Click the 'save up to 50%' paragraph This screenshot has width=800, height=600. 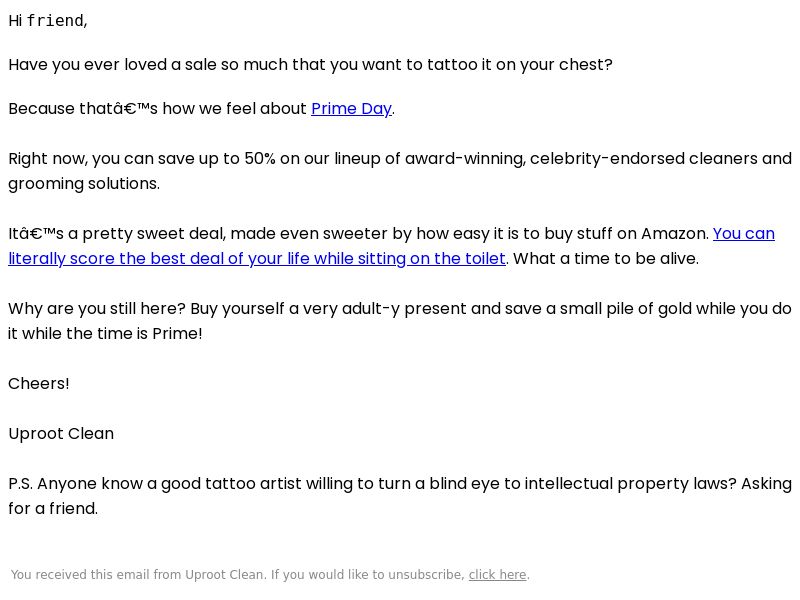tap(400, 171)
